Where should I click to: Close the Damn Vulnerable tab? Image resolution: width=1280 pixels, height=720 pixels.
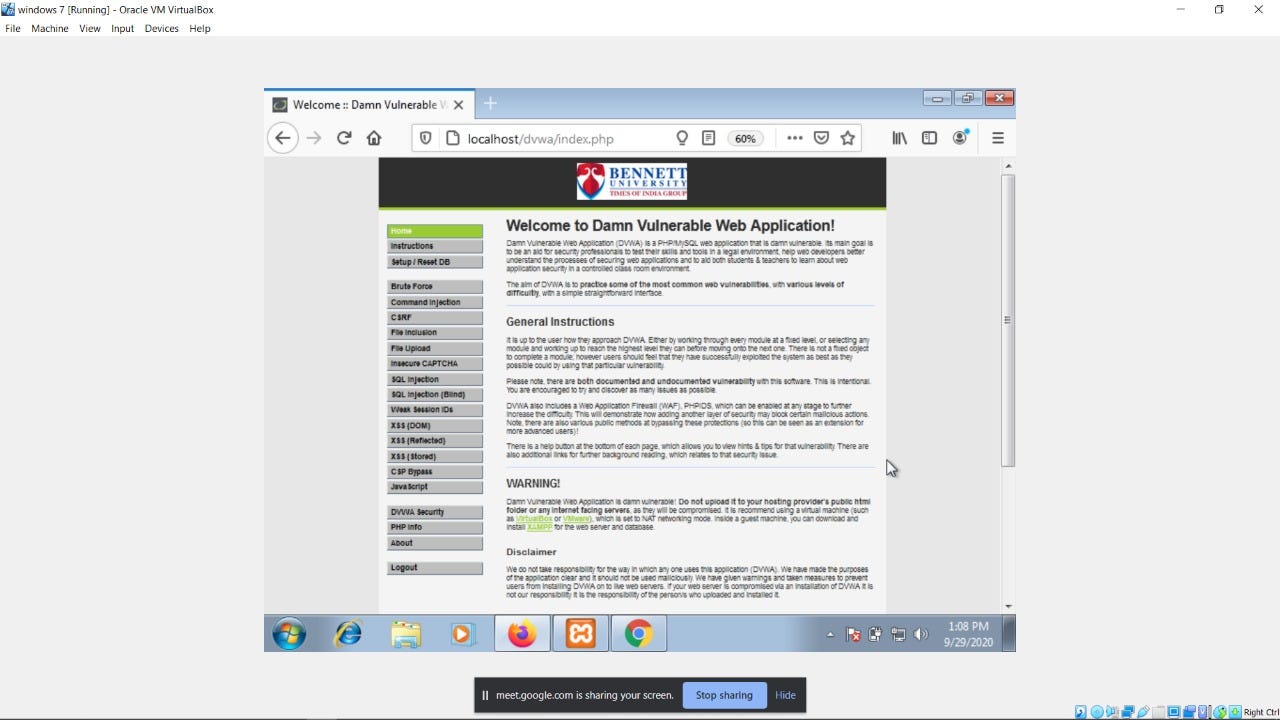pyautogui.click(x=458, y=104)
